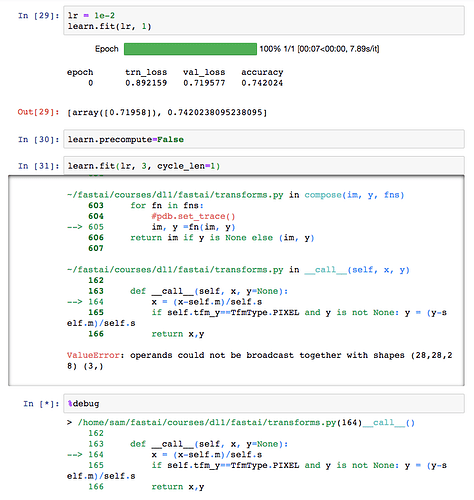Screen dimensions: 474x500
Task: Click the code cell with lr = 1e-2
Action: coord(264,21)
